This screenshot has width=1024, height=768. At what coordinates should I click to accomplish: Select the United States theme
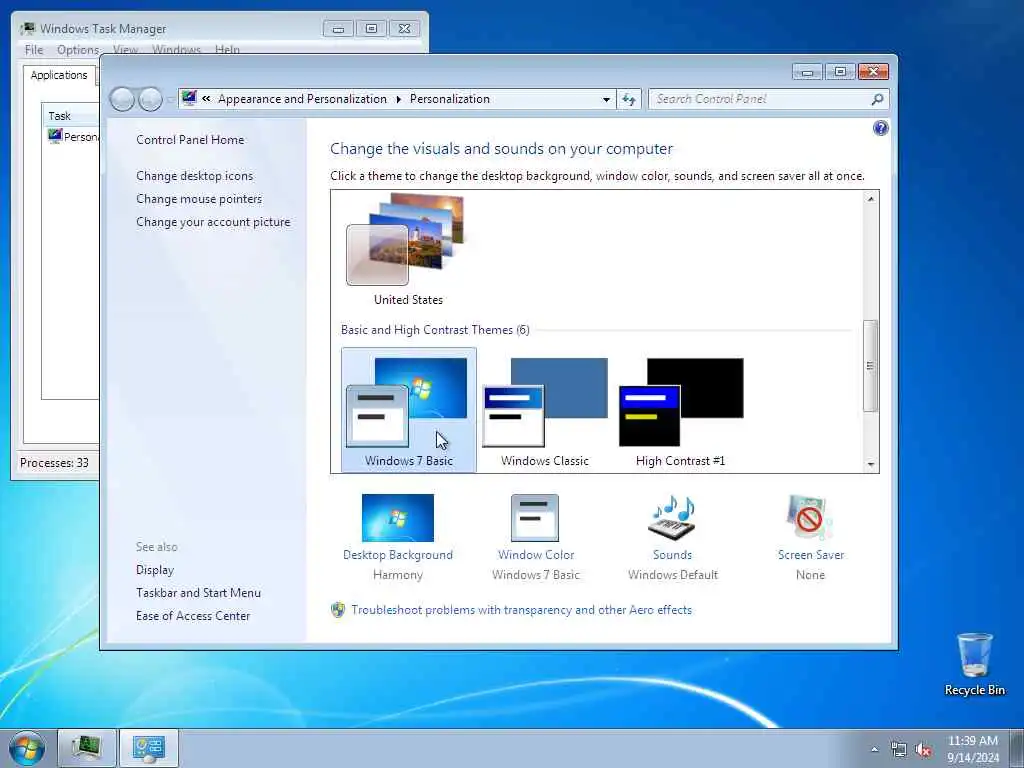click(408, 250)
